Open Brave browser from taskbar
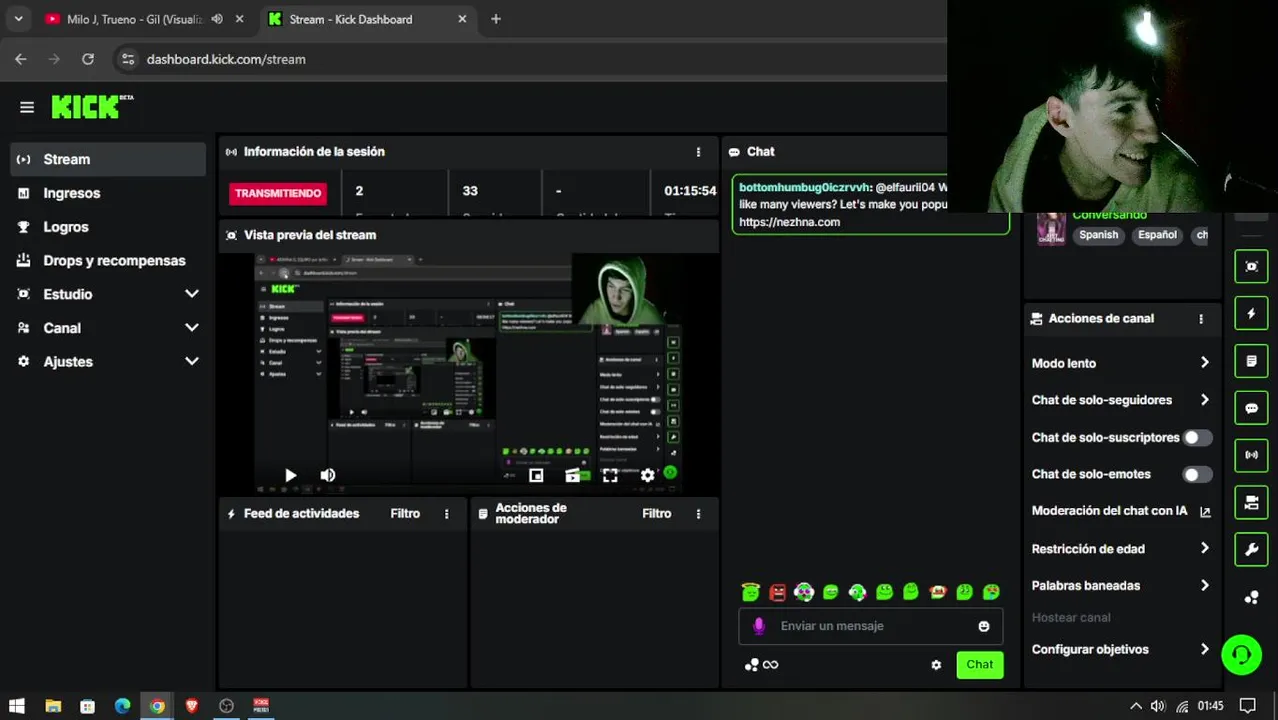 (x=192, y=706)
